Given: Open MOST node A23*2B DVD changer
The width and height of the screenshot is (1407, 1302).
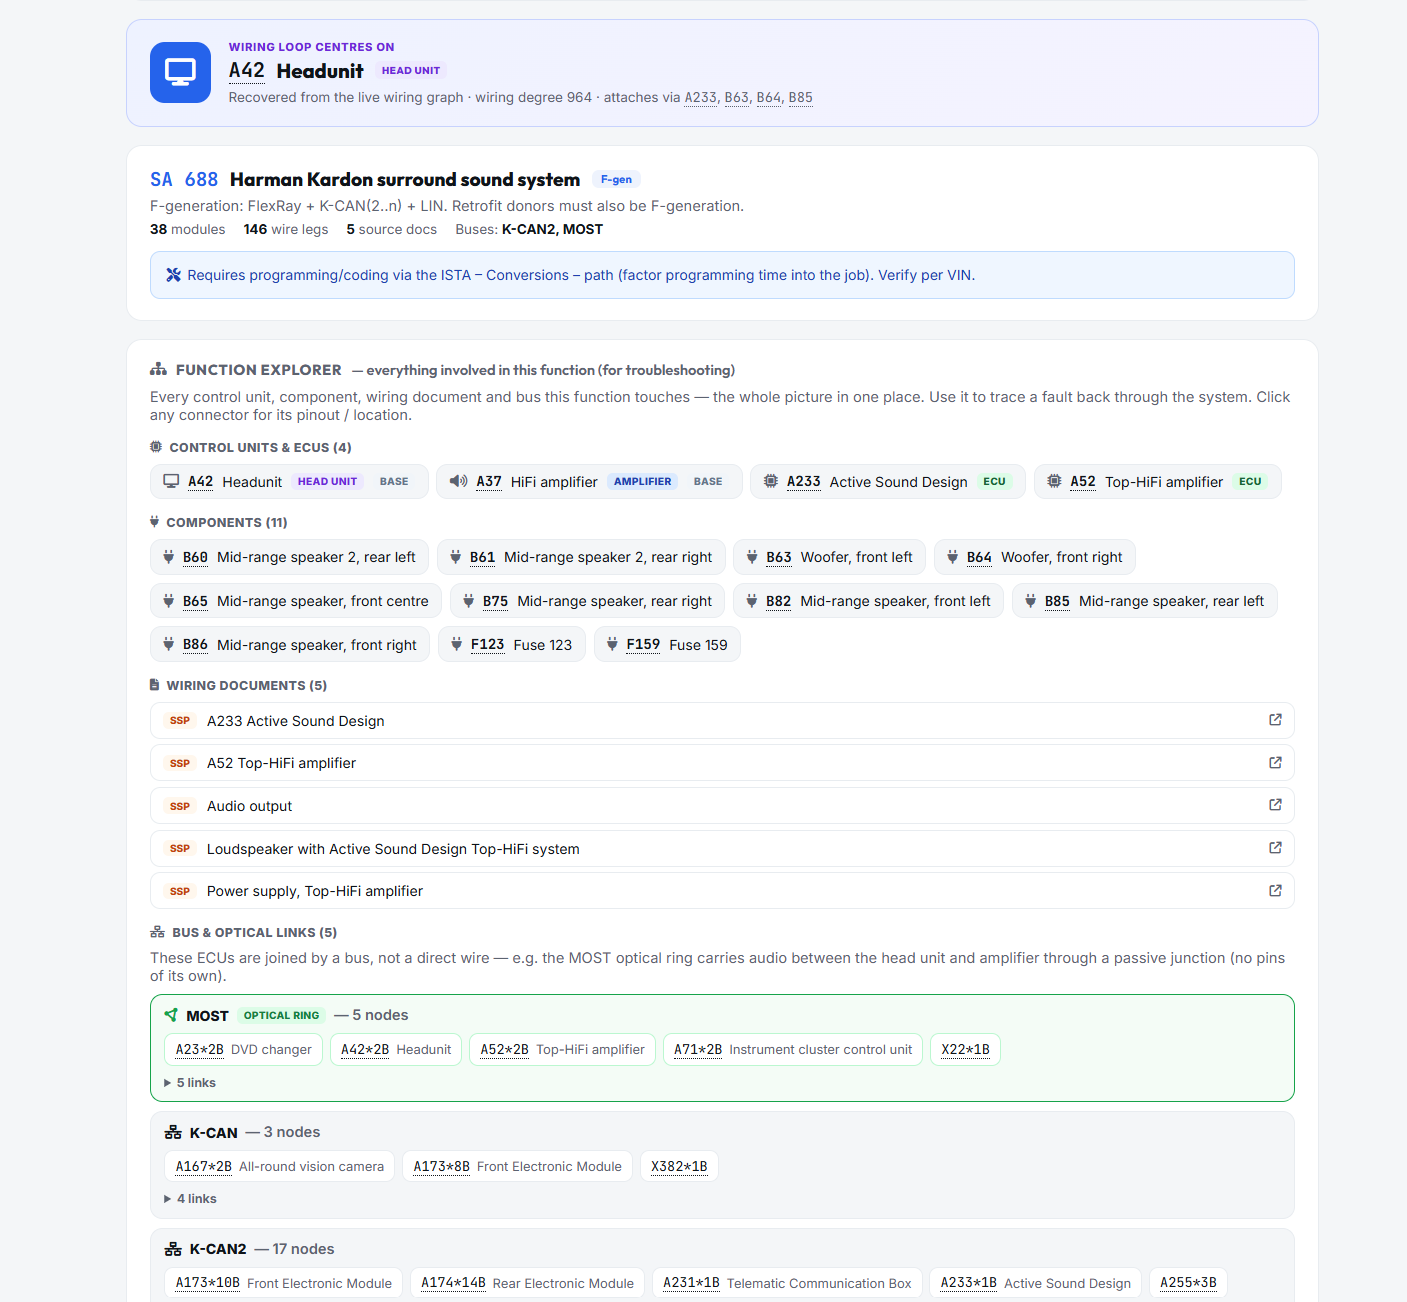Looking at the screenshot, I should tap(243, 1050).
